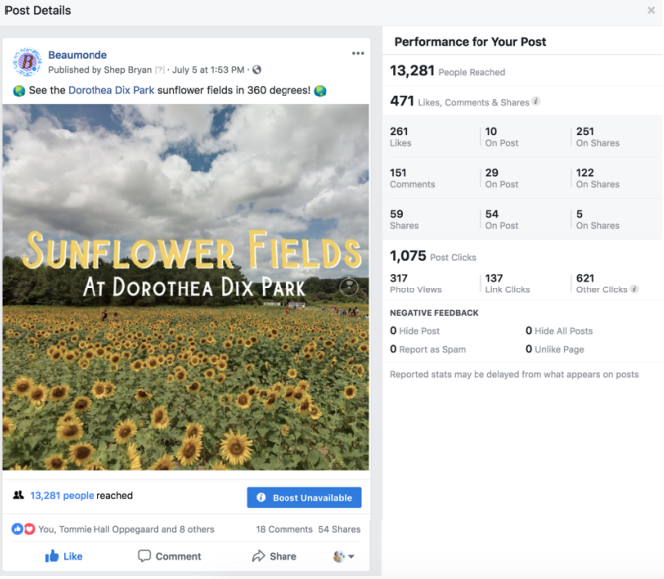Screen dimensions: 664x579
Task: Open the Dorothea Dix Park link
Action: click(x=111, y=90)
